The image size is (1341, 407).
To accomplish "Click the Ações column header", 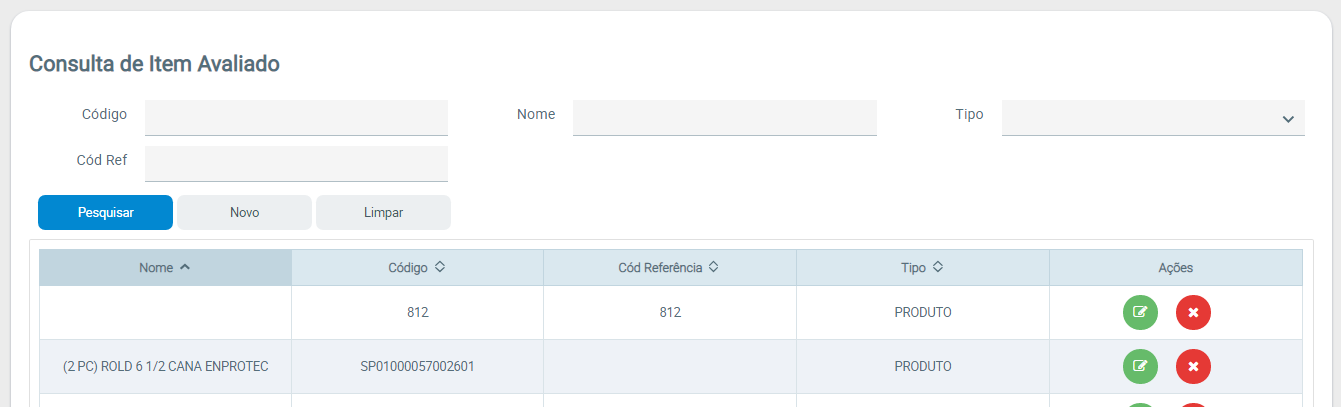I will pos(1175,268).
